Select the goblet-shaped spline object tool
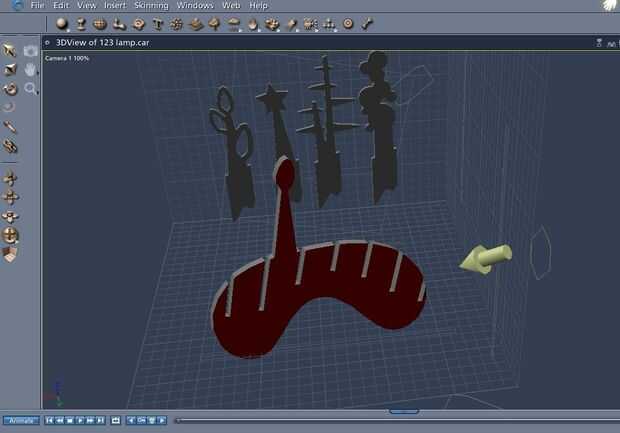The image size is (620, 433). coord(81,24)
